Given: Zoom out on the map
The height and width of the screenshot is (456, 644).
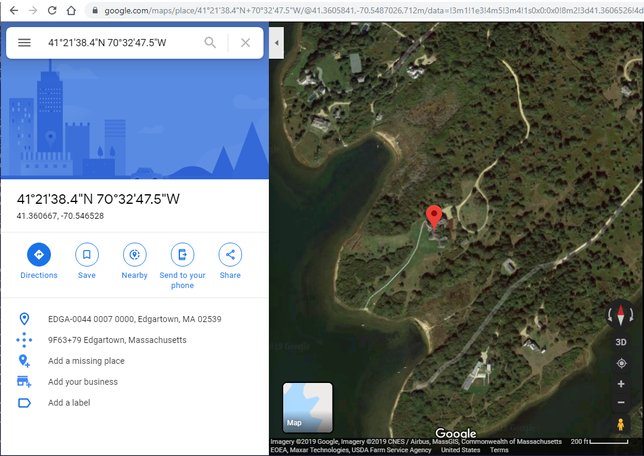Looking at the screenshot, I should pyautogui.click(x=621, y=402).
